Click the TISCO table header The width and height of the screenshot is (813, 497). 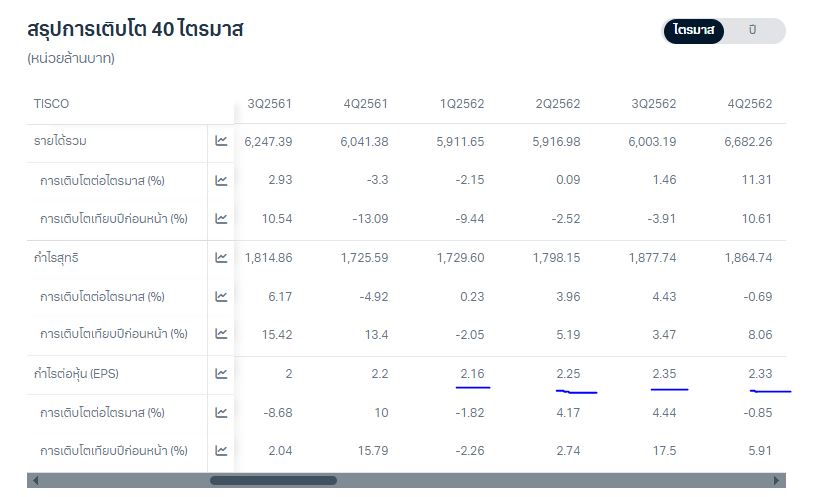[51, 104]
